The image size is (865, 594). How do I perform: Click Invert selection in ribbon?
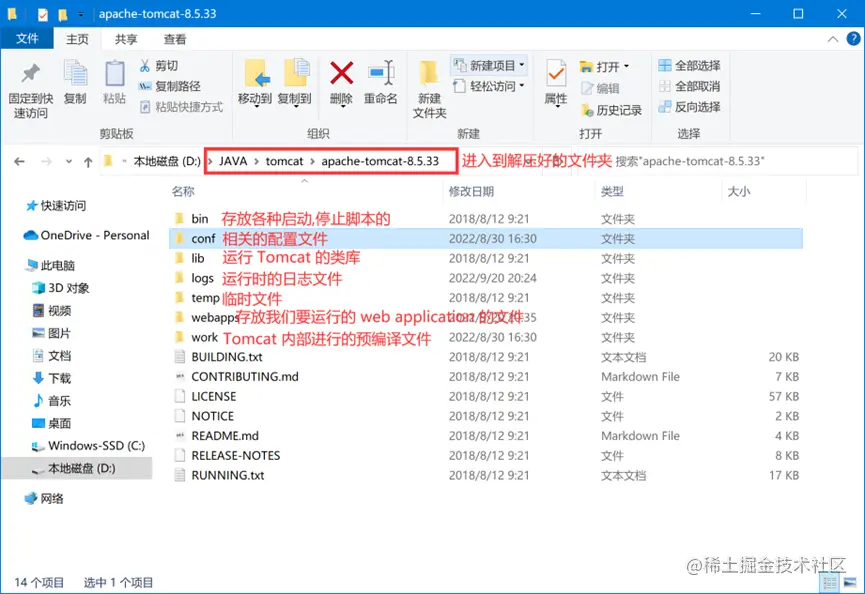[690, 107]
